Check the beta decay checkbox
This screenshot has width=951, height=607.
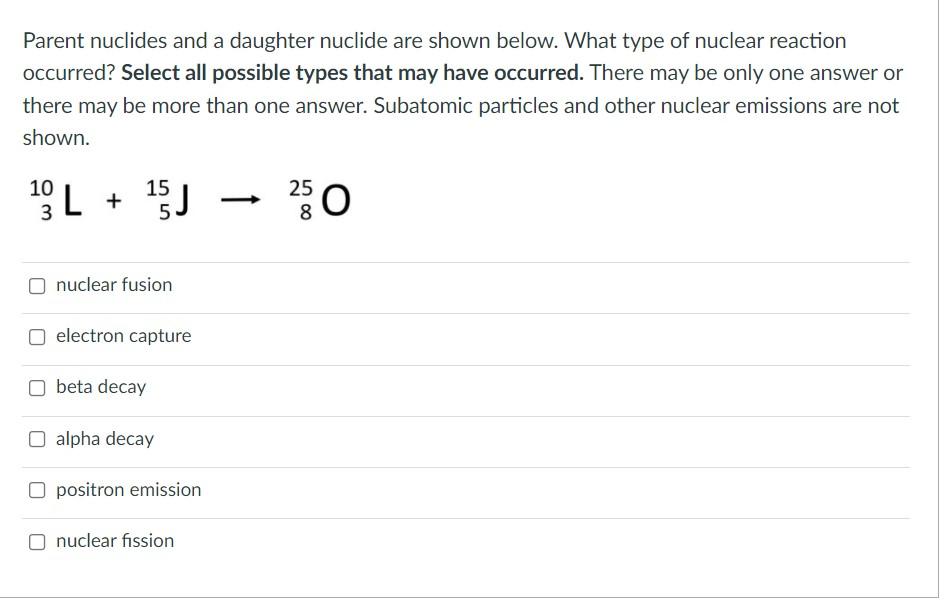pos(37,387)
